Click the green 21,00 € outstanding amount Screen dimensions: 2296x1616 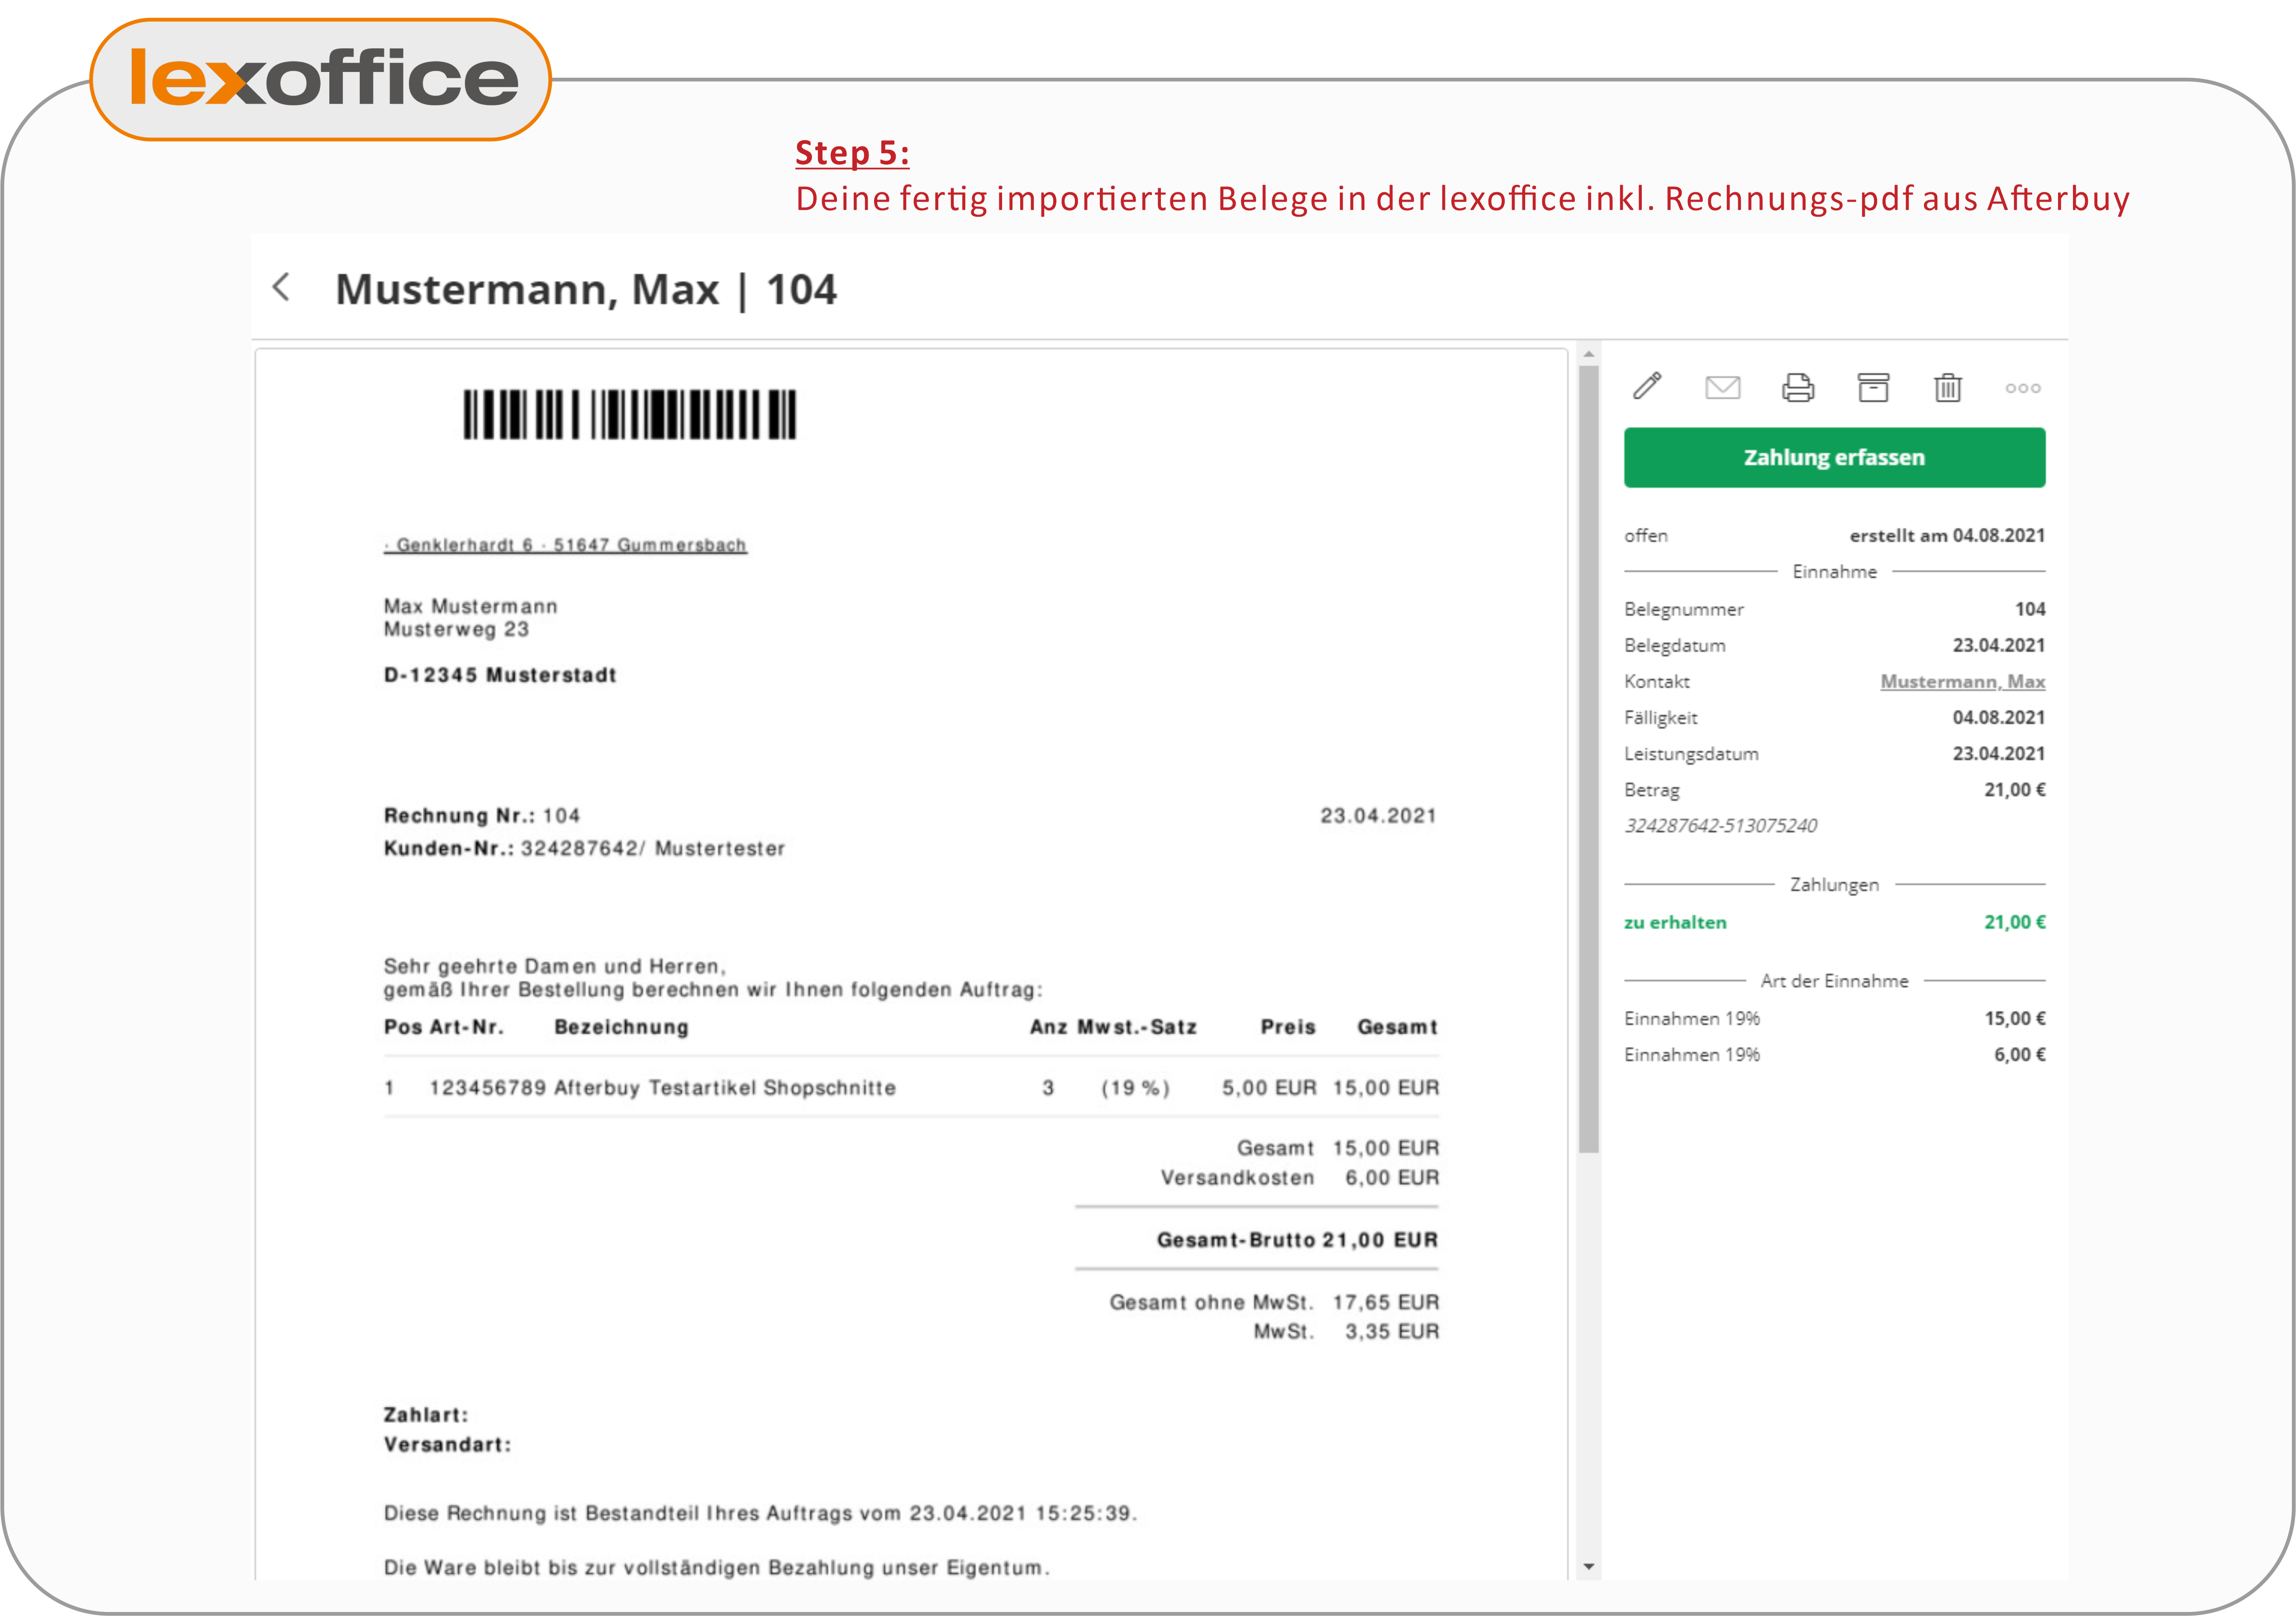tap(2014, 922)
